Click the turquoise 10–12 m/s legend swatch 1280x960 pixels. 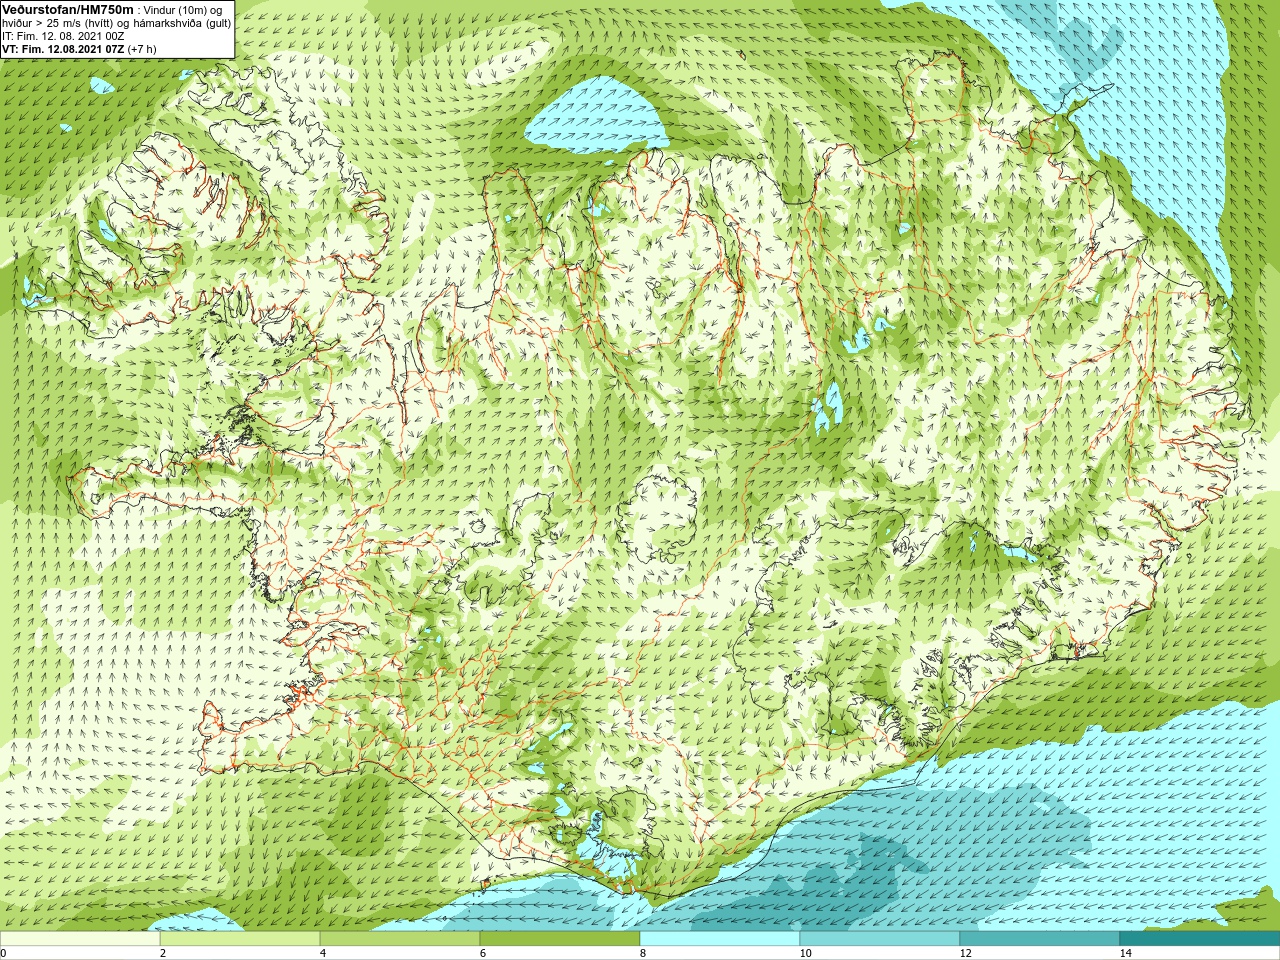click(880, 939)
